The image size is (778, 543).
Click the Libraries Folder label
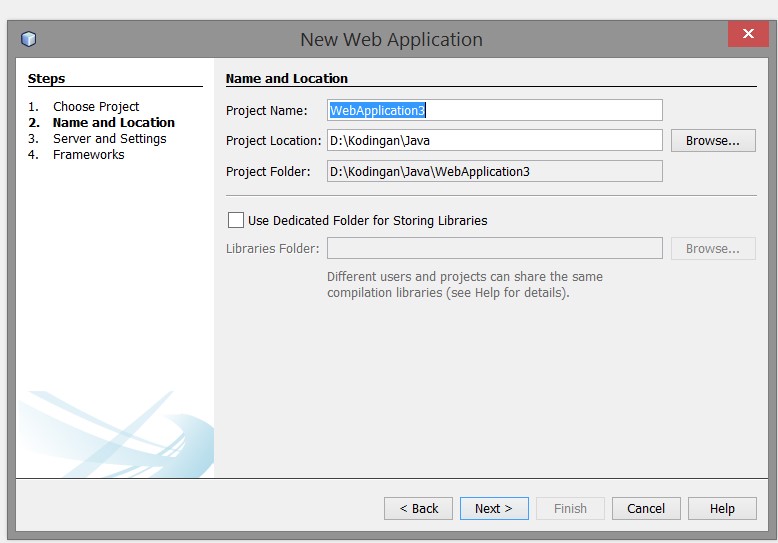click(272, 248)
